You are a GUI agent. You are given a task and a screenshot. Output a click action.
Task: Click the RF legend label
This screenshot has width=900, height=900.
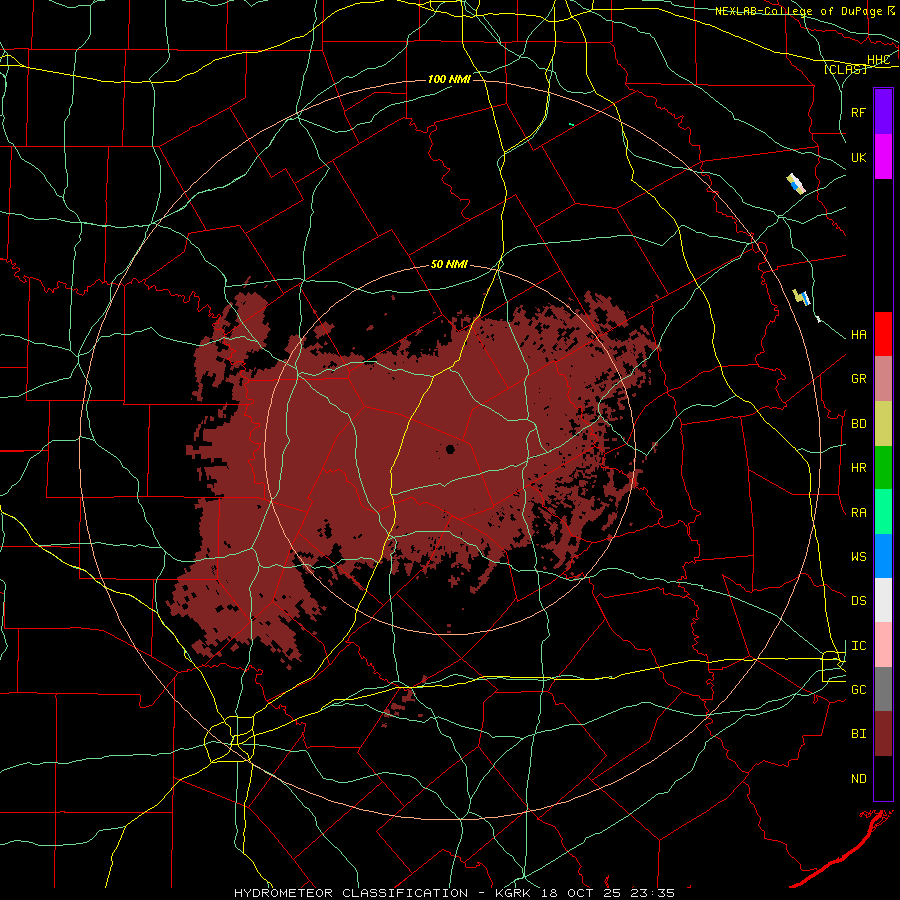click(858, 112)
